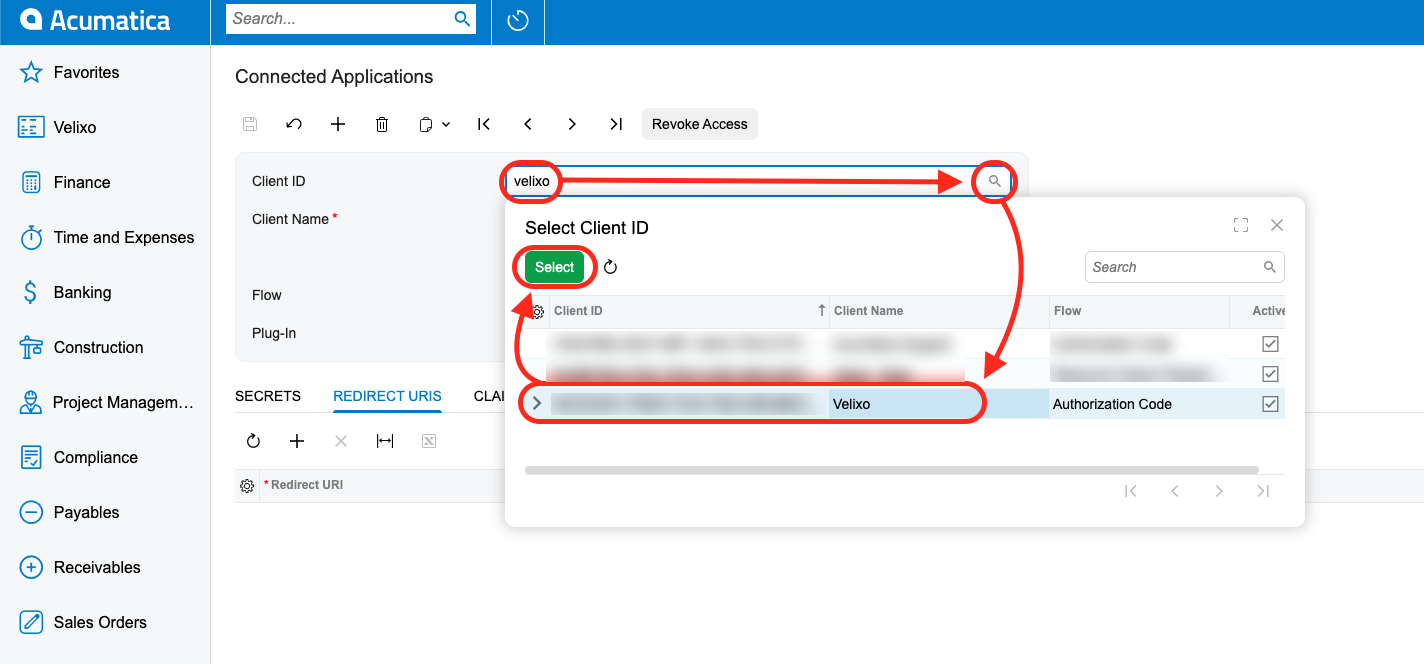
Task: Add a Redirect URI row
Action: (297, 441)
